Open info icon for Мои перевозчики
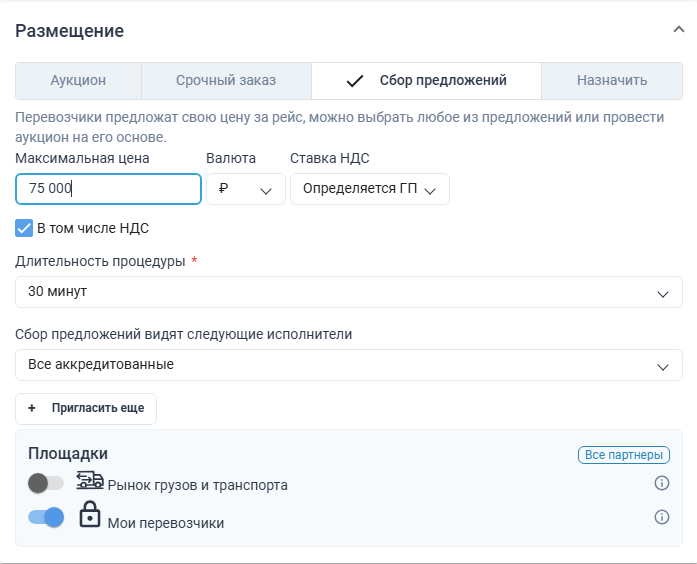697x564 pixels. [x=662, y=517]
